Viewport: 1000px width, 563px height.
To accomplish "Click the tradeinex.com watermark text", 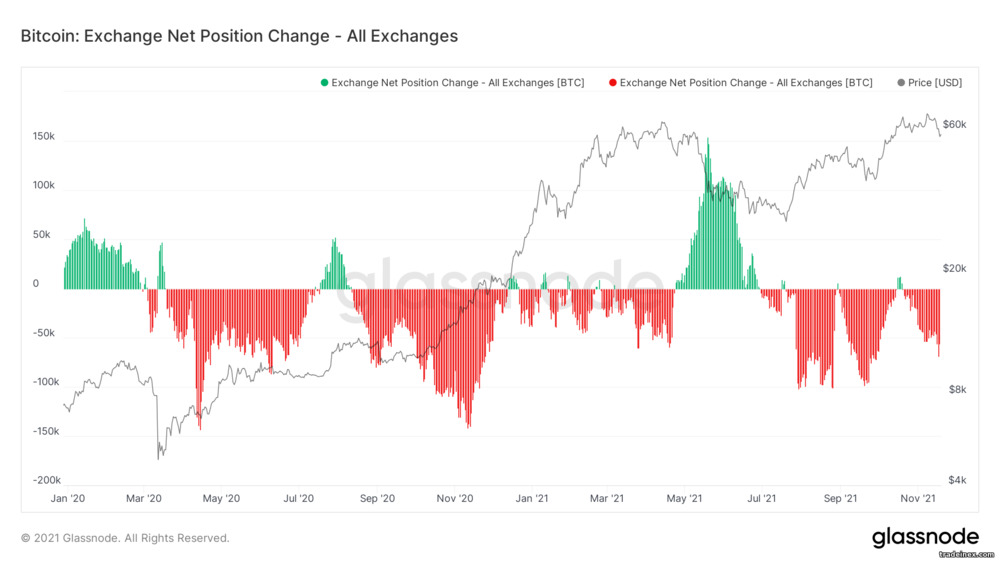I will tap(966, 555).
